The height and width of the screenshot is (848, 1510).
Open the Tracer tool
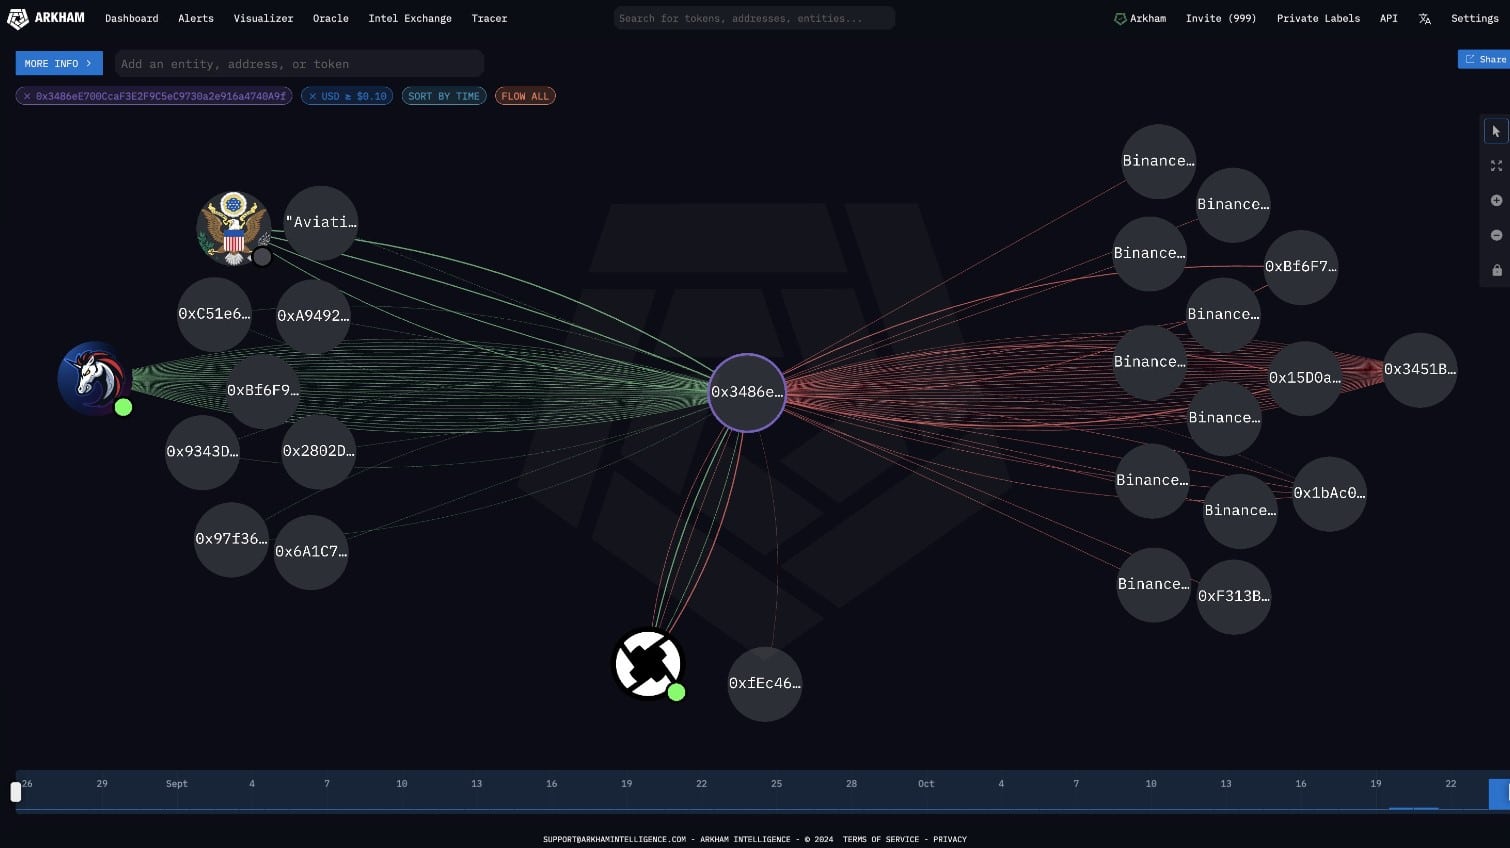coord(489,19)
